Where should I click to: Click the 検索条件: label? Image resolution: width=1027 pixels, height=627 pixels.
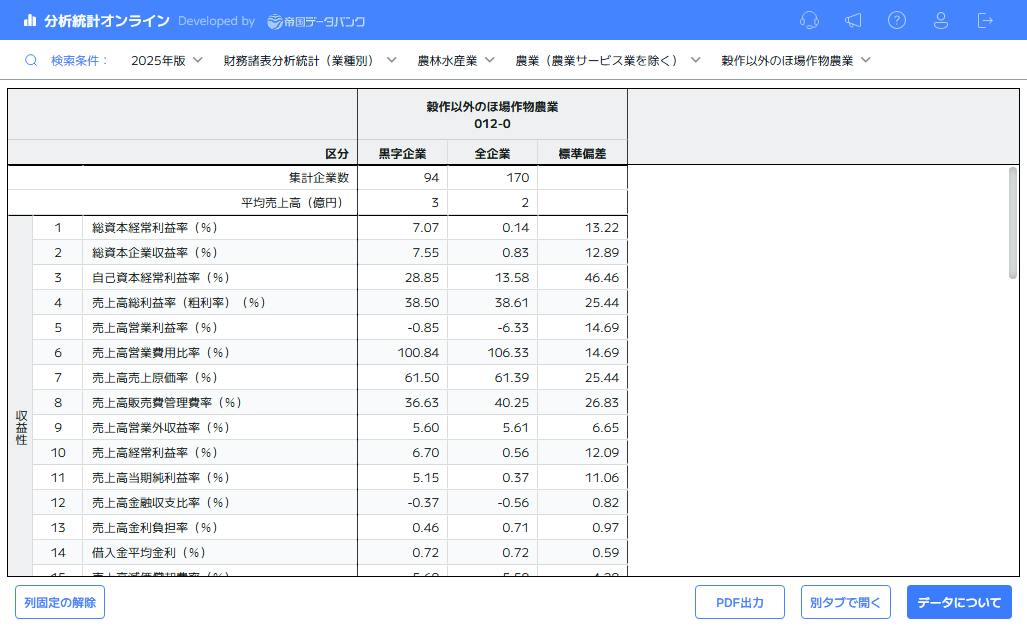tap(79, 60)
